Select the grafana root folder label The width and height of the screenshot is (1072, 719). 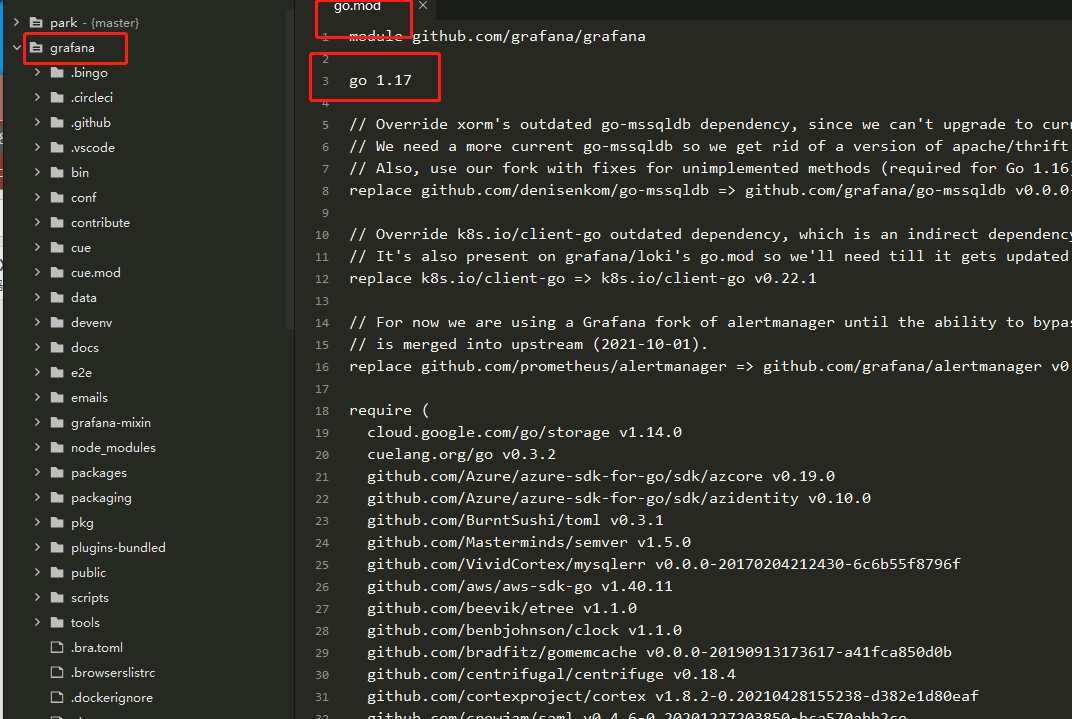click(x=72, y=48)
